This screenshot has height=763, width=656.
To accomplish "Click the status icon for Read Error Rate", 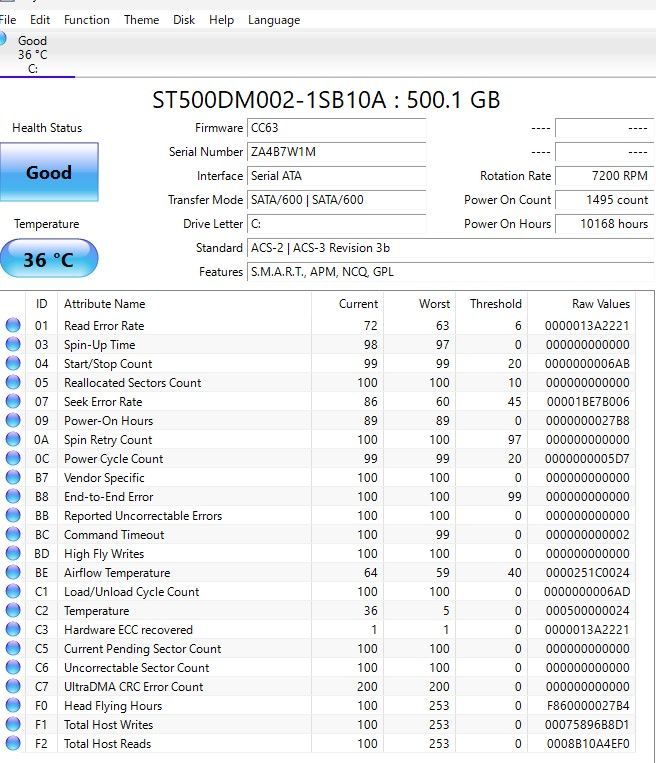I will (13, 325).
